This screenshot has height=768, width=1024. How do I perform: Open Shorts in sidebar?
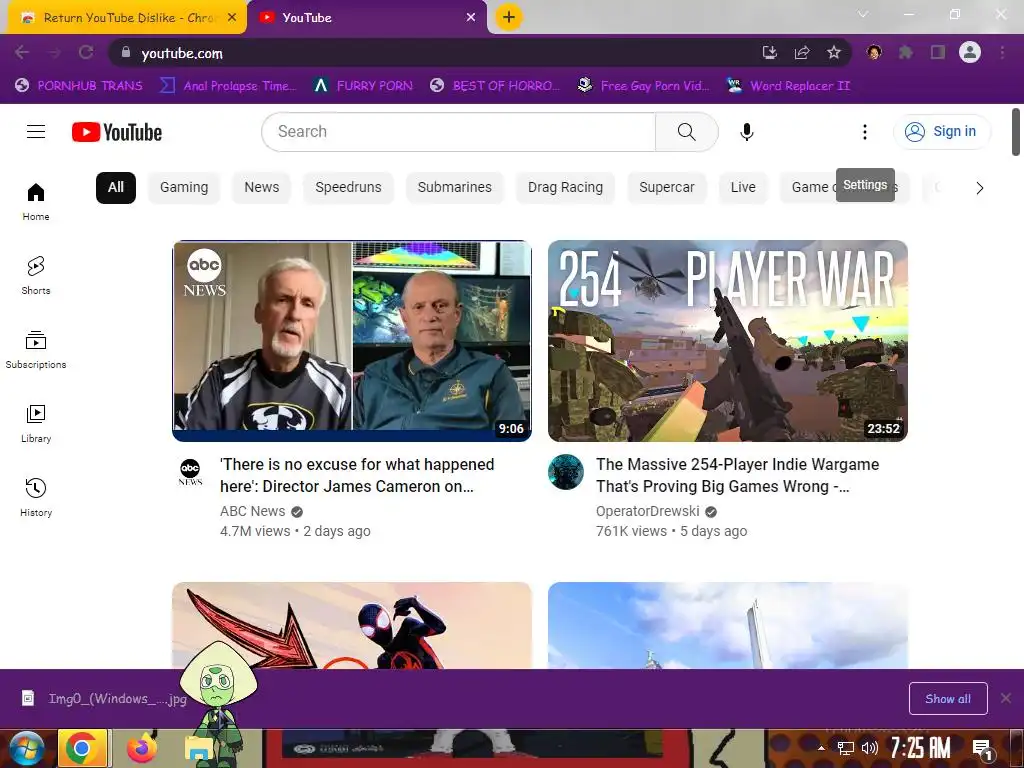pyautogui.click(x=36, y=276)
